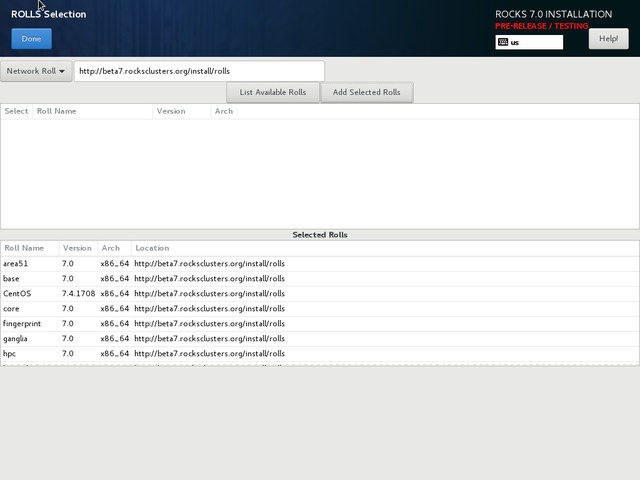Image resolution: width=640 pixels, height=480 pixels.
Task: Sort available rolls by Select column
Action: [16, 111]
